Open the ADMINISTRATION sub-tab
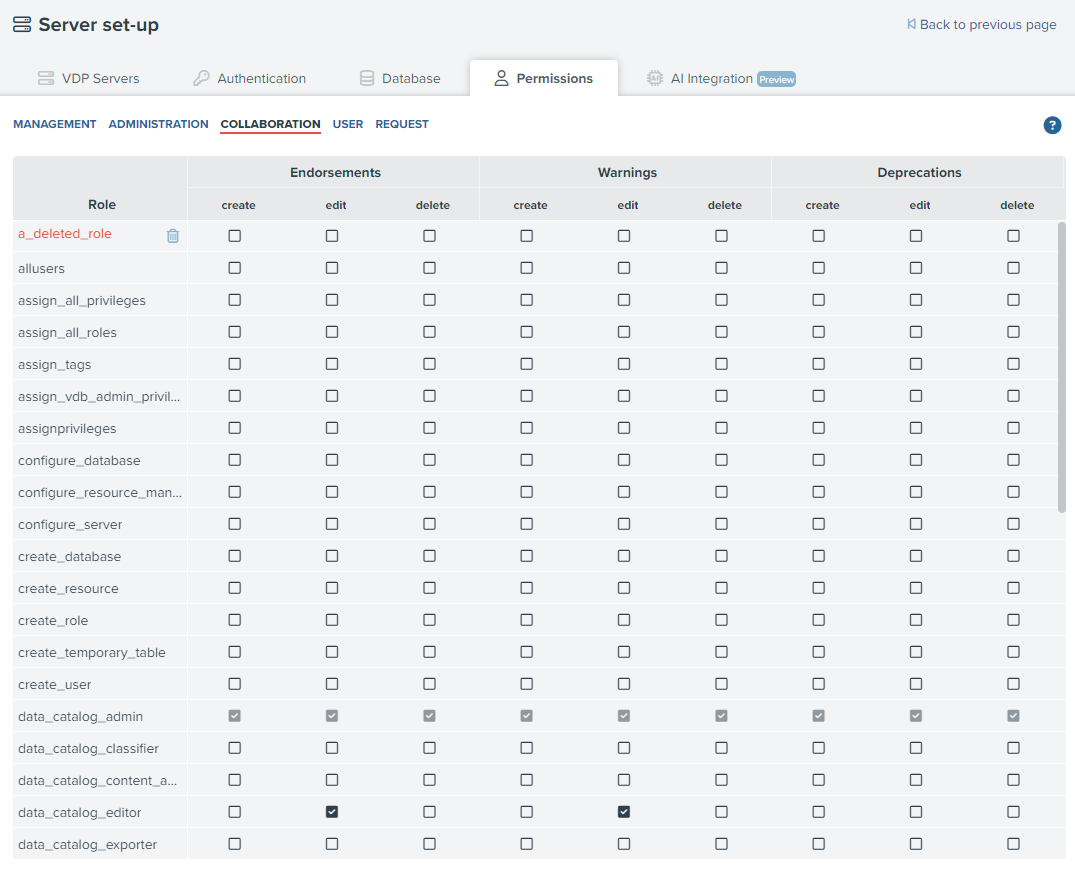 (158, 124)
